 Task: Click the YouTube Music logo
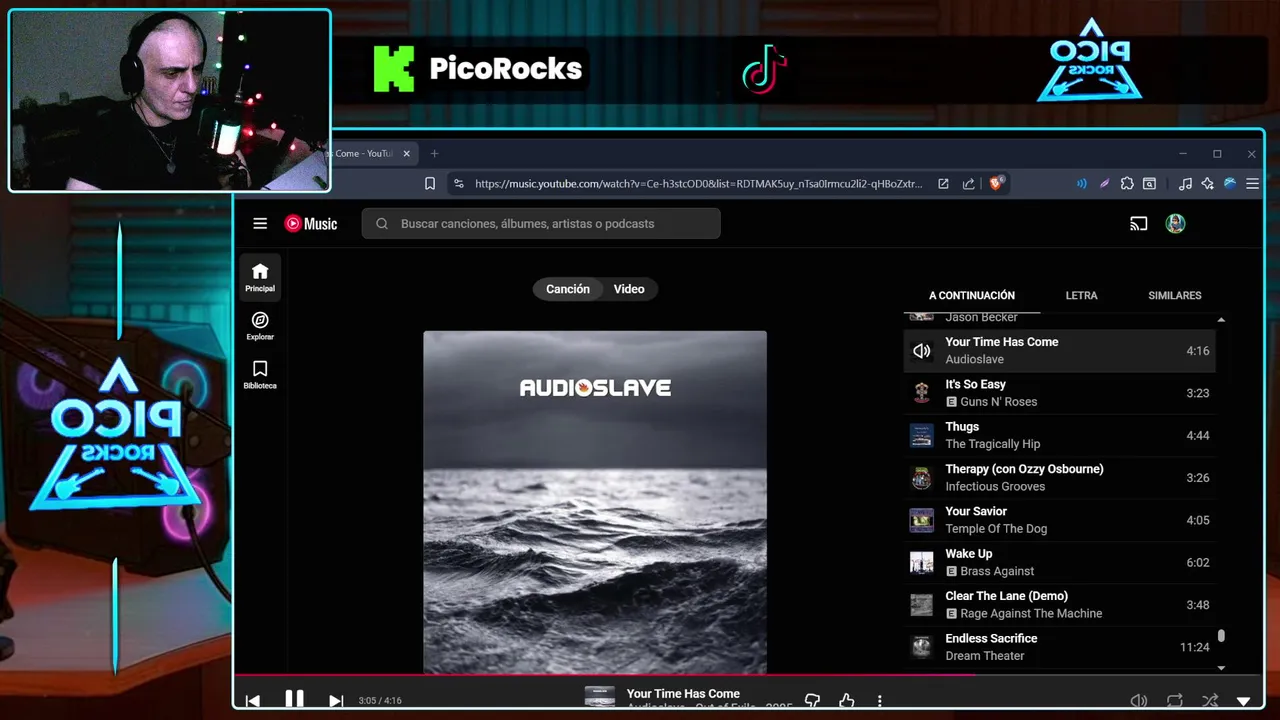[x=311, y=224]
